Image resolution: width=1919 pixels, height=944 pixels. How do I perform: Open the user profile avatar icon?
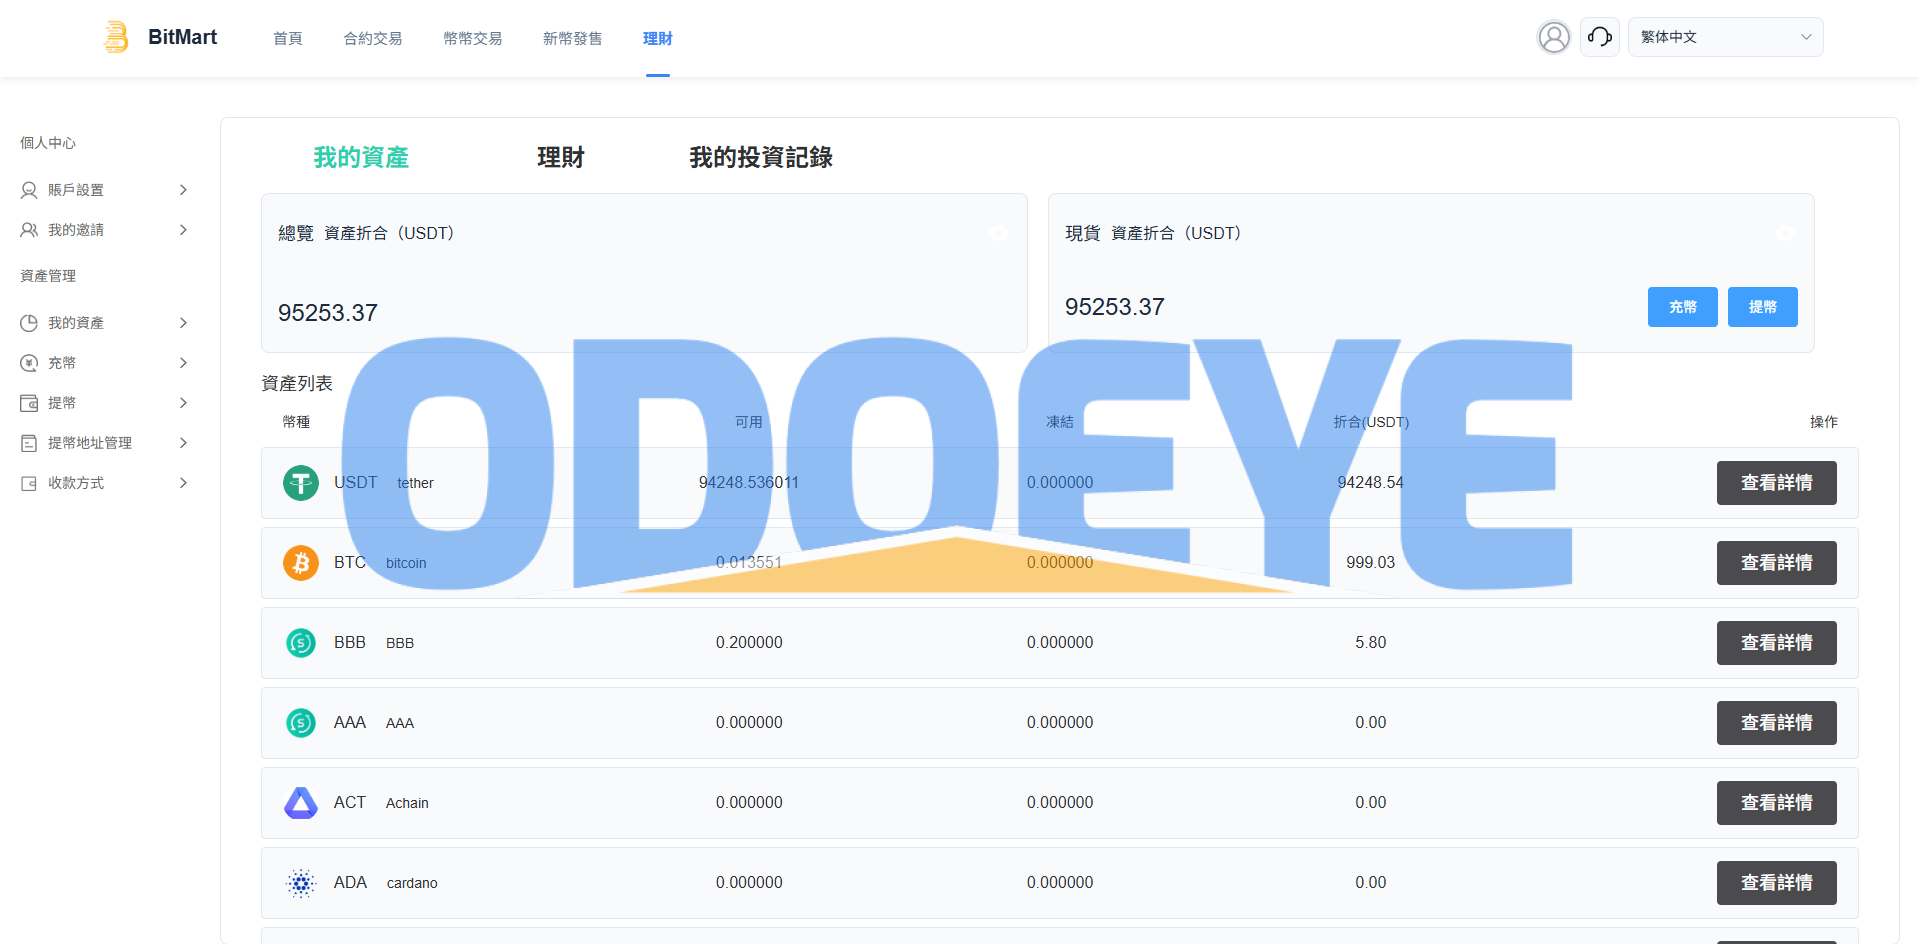[x=1553, y=37]
